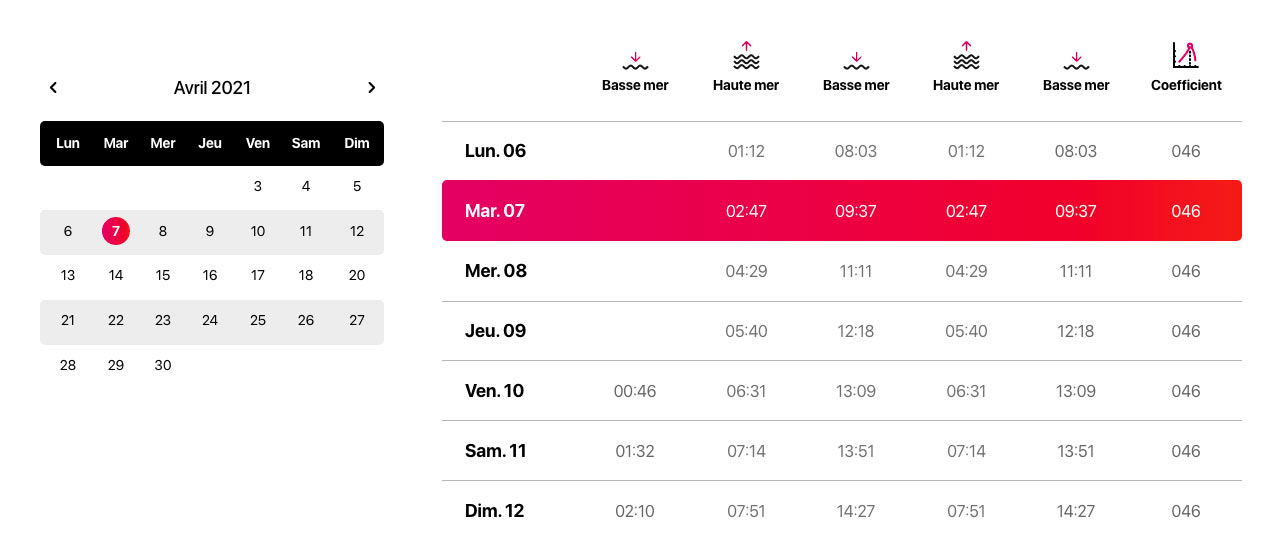Open the Lun. 06 tide row
The height and width of the screenshot is (557, 1282).
(x=842, y=151)
